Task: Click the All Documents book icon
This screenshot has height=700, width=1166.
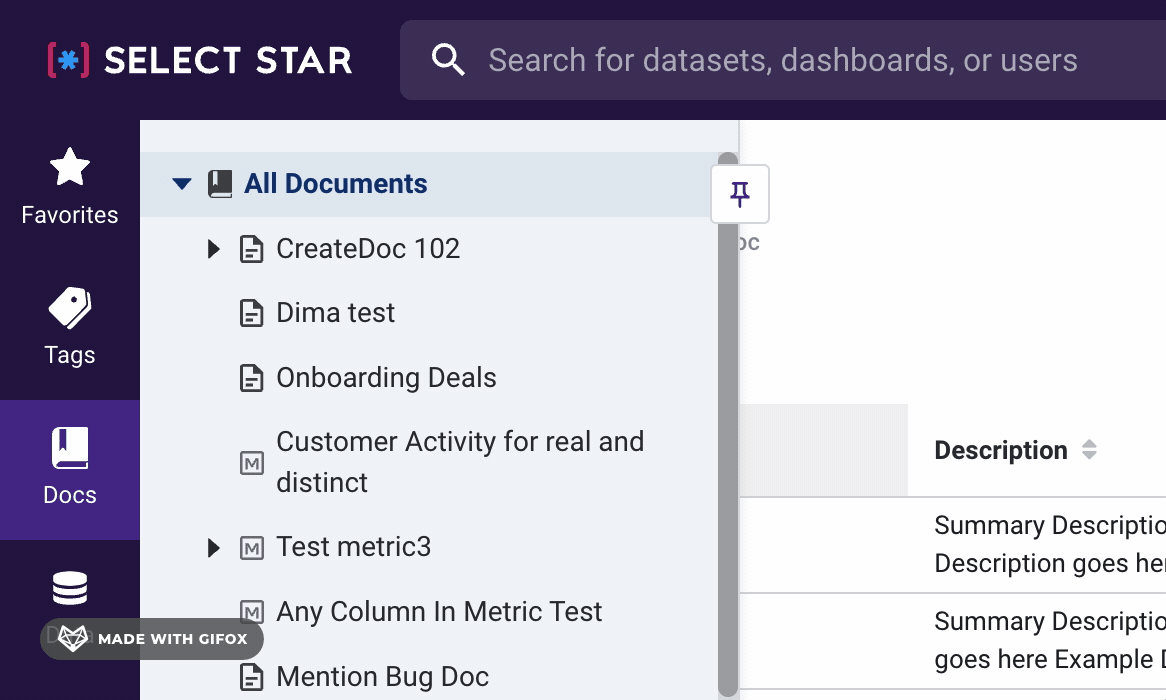Action: point(220,184)
